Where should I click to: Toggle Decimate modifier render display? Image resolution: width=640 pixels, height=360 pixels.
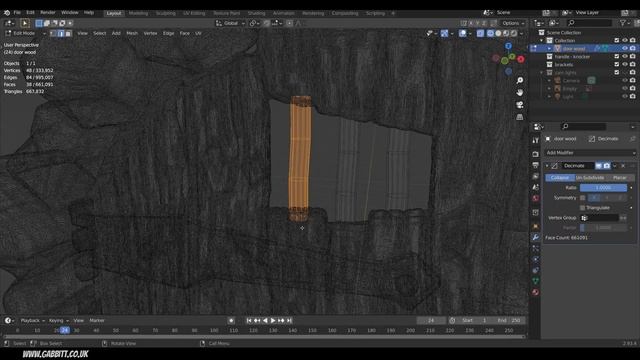607,166
